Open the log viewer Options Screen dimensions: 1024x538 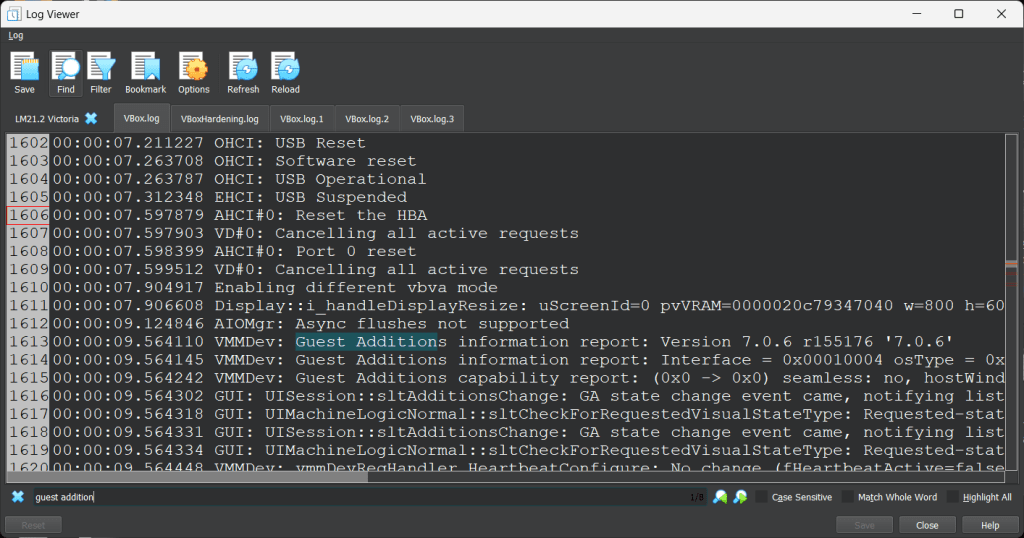[194, 73]
